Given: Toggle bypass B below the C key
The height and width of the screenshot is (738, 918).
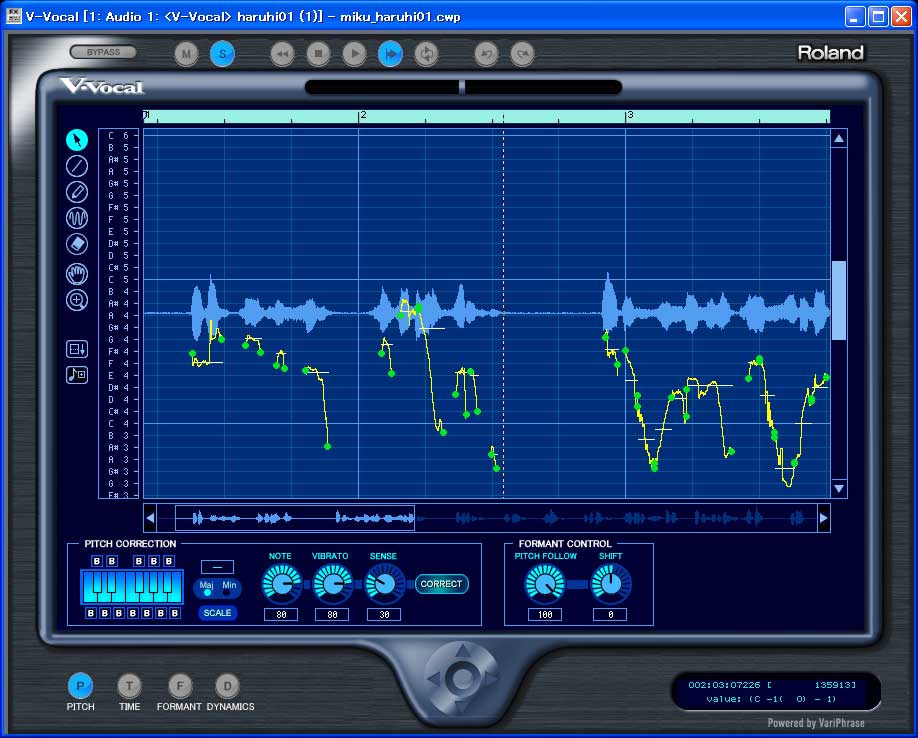Looking at the screenshot, I should click(91, 613).
